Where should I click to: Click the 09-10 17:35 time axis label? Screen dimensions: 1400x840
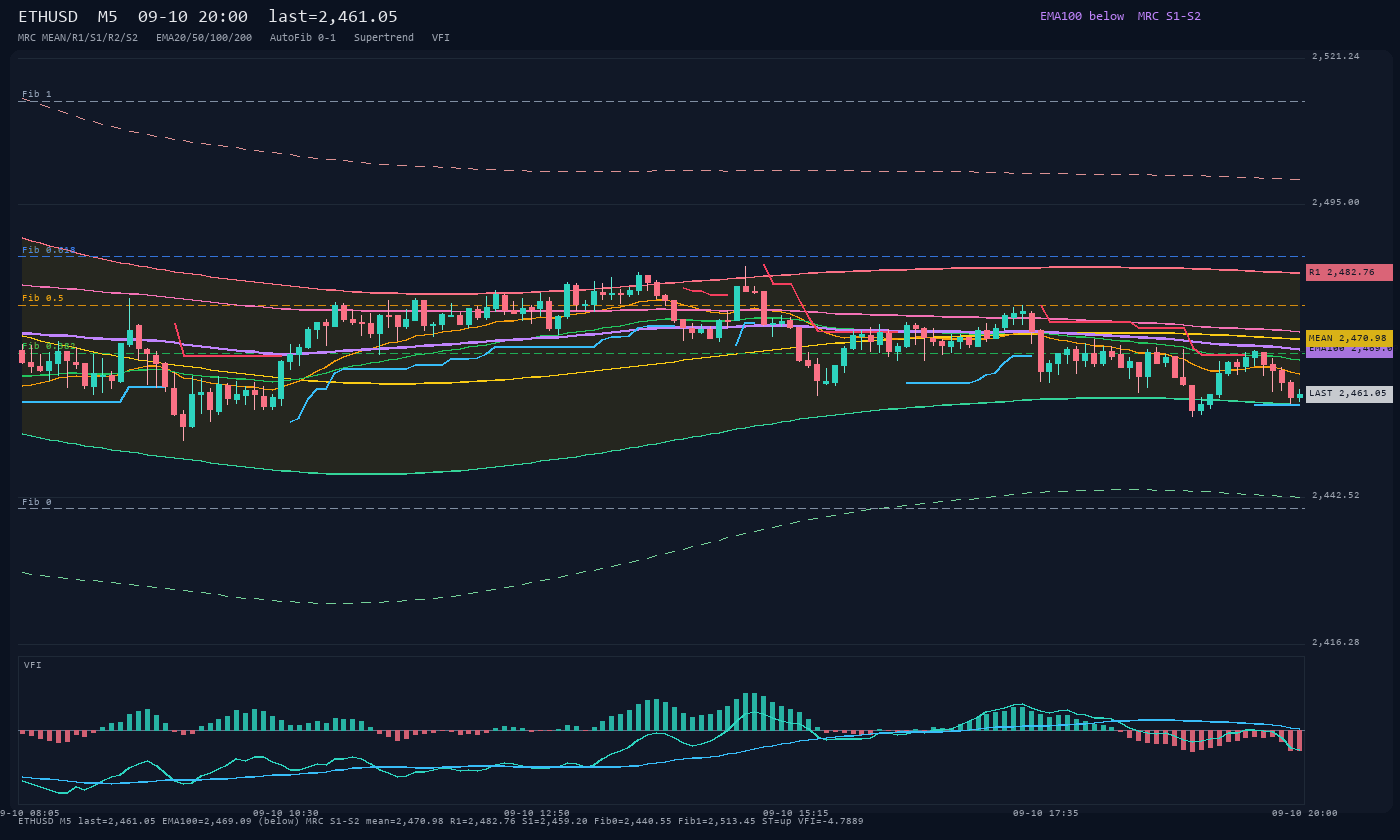coord(1046,813)
